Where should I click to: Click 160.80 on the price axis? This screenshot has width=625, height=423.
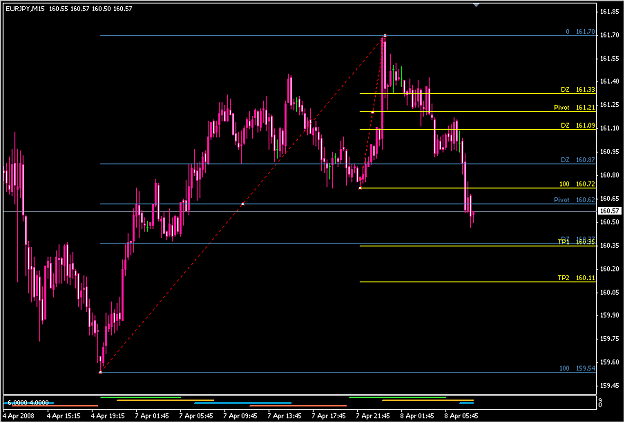(609, 175)
